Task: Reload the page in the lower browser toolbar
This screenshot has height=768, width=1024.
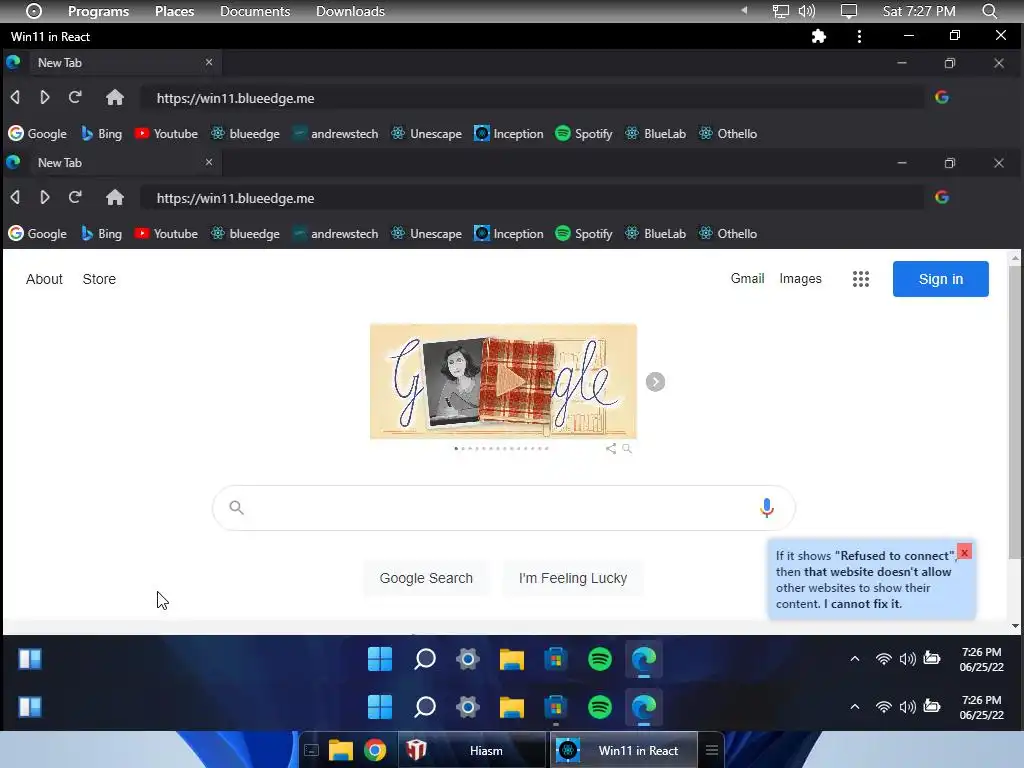Action: point(75,197)
